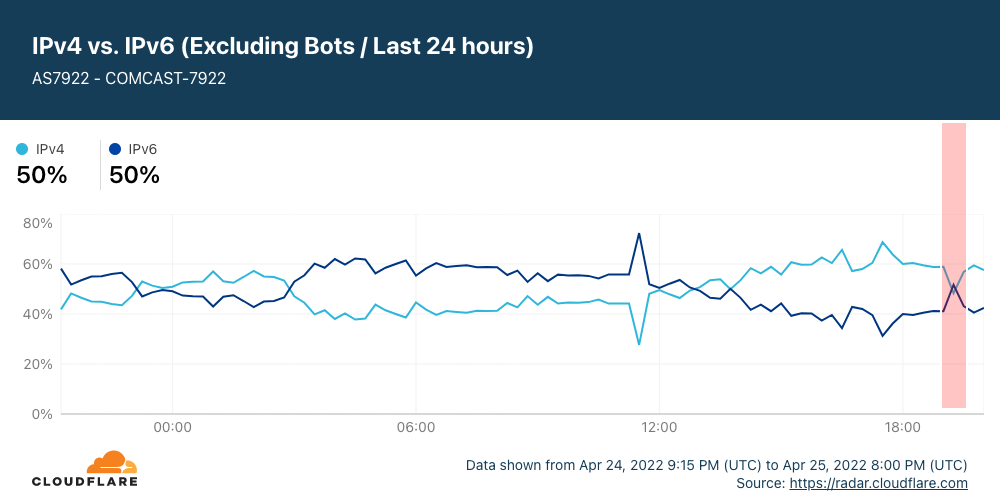Select the IPv6 50% value

(x=134, y=175)
